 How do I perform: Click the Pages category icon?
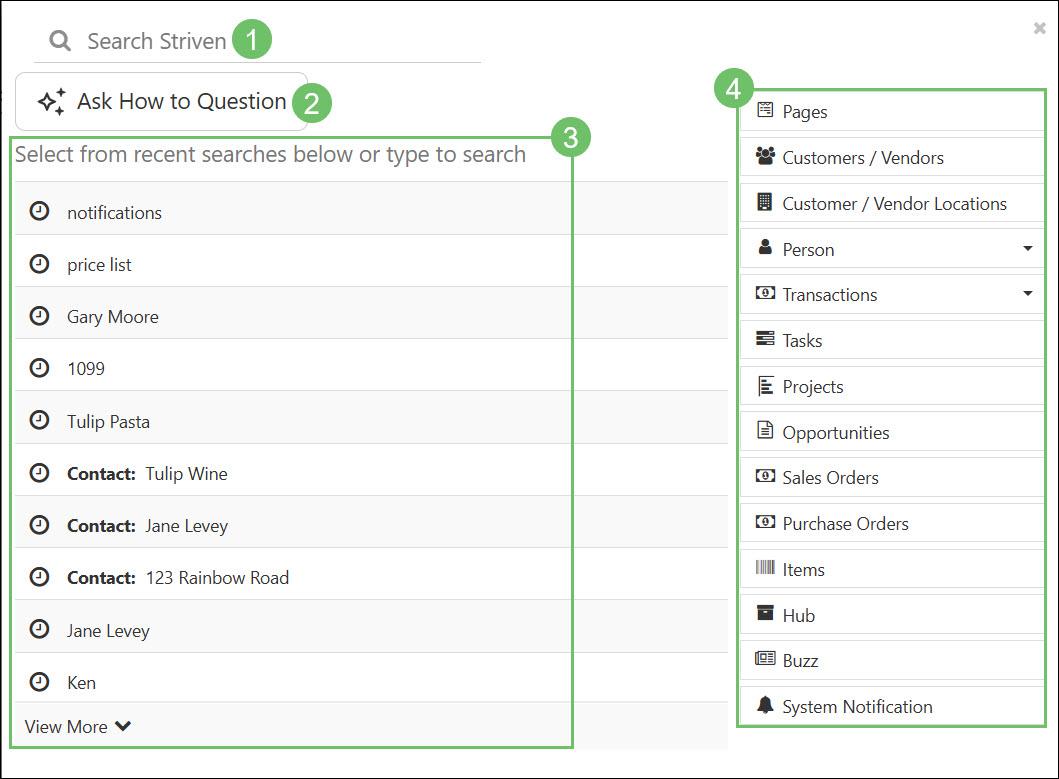765,109
